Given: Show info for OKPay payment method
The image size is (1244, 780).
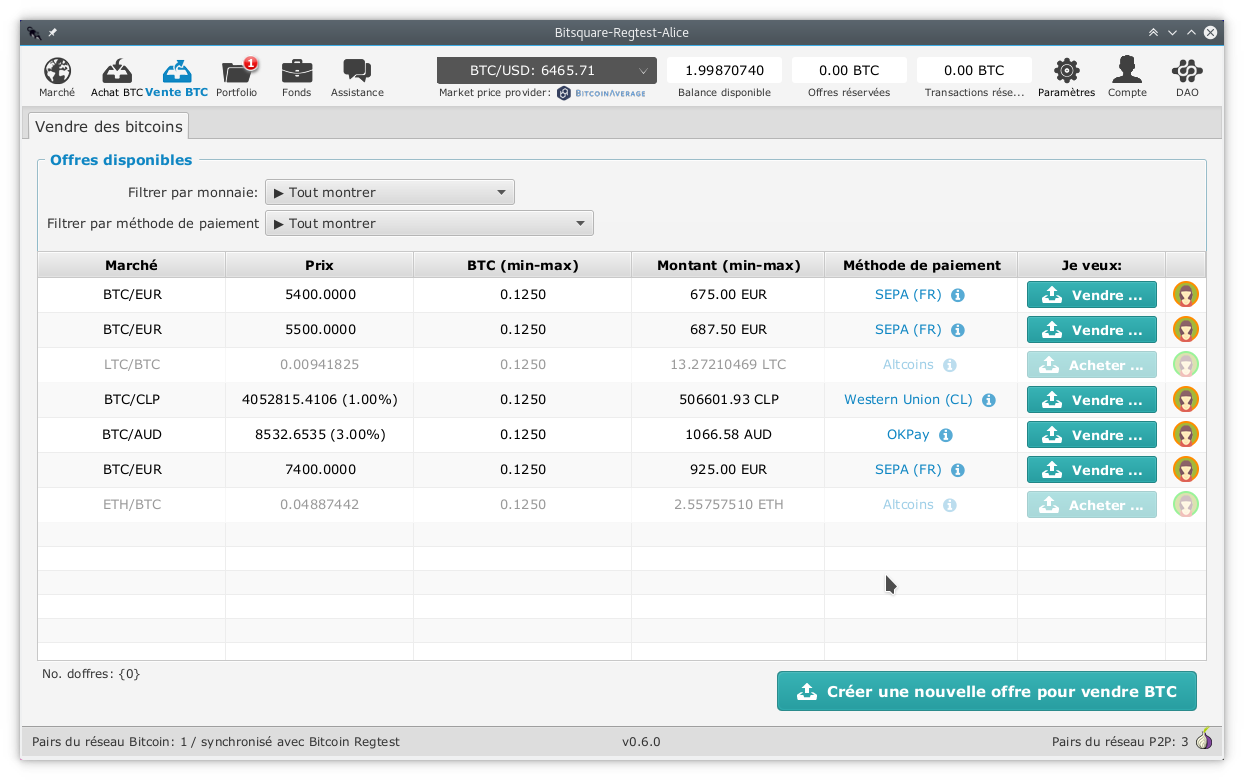Looking at the screenshot, I should (946, 435).
